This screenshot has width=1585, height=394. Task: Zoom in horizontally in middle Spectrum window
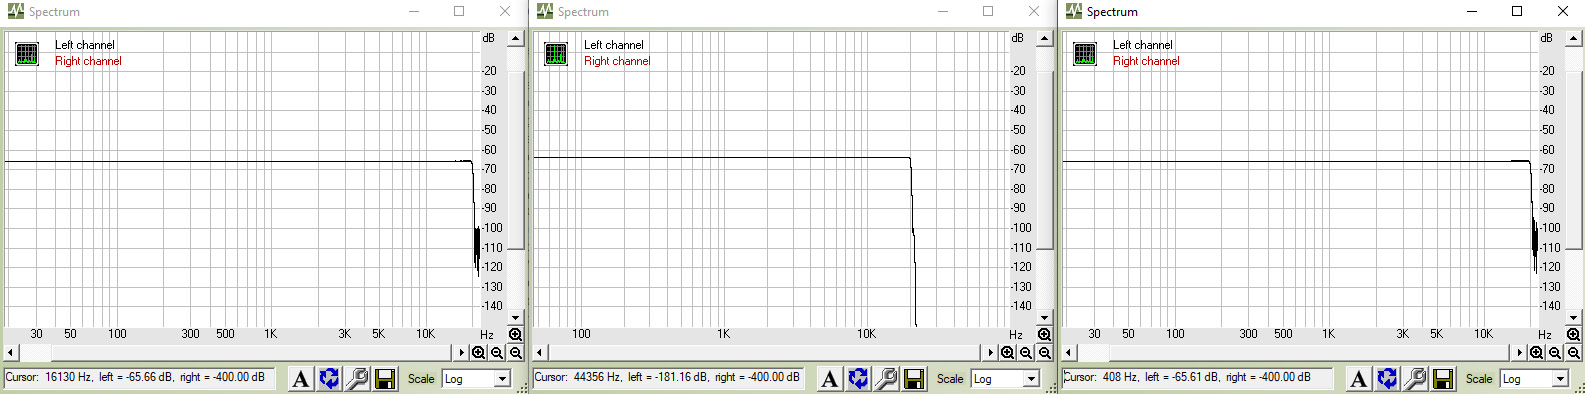1008,353
